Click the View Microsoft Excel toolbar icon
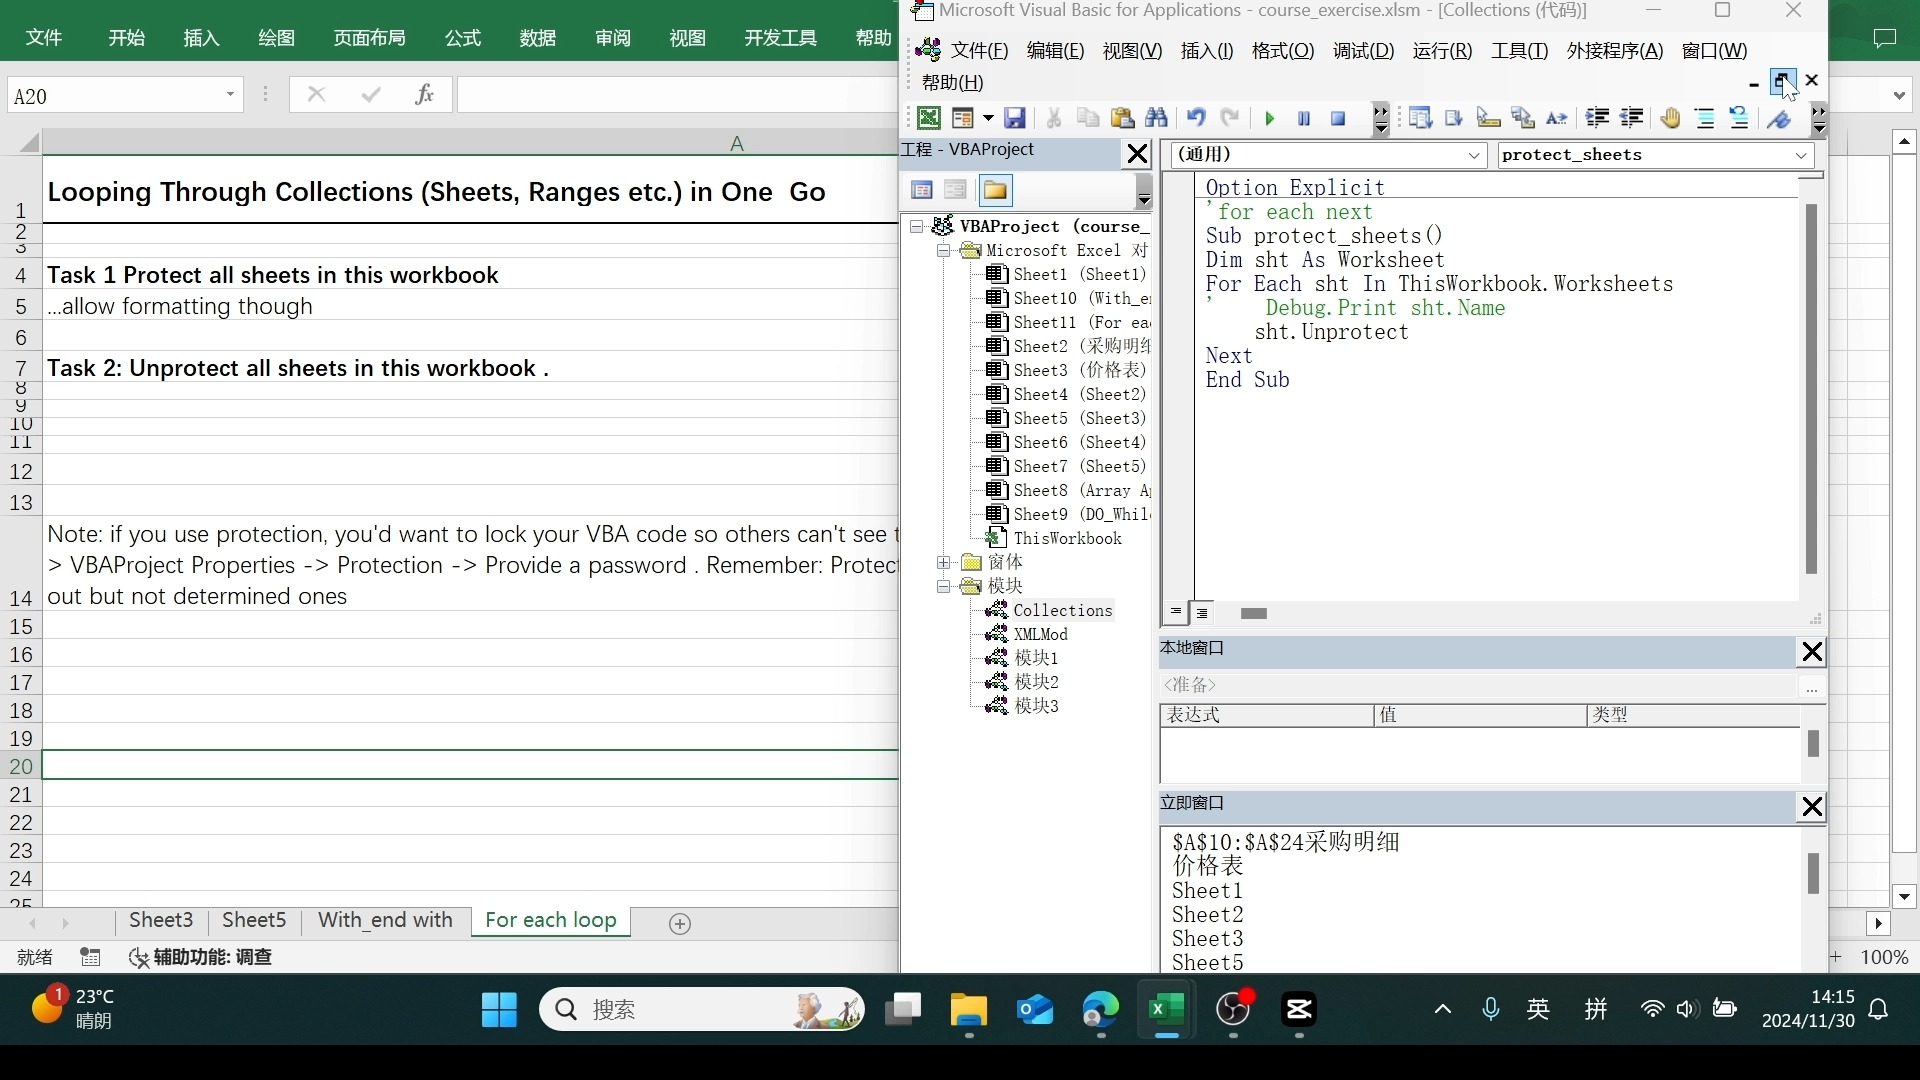This screenshot has width=1920, height=1080. (x=928, y=118)
